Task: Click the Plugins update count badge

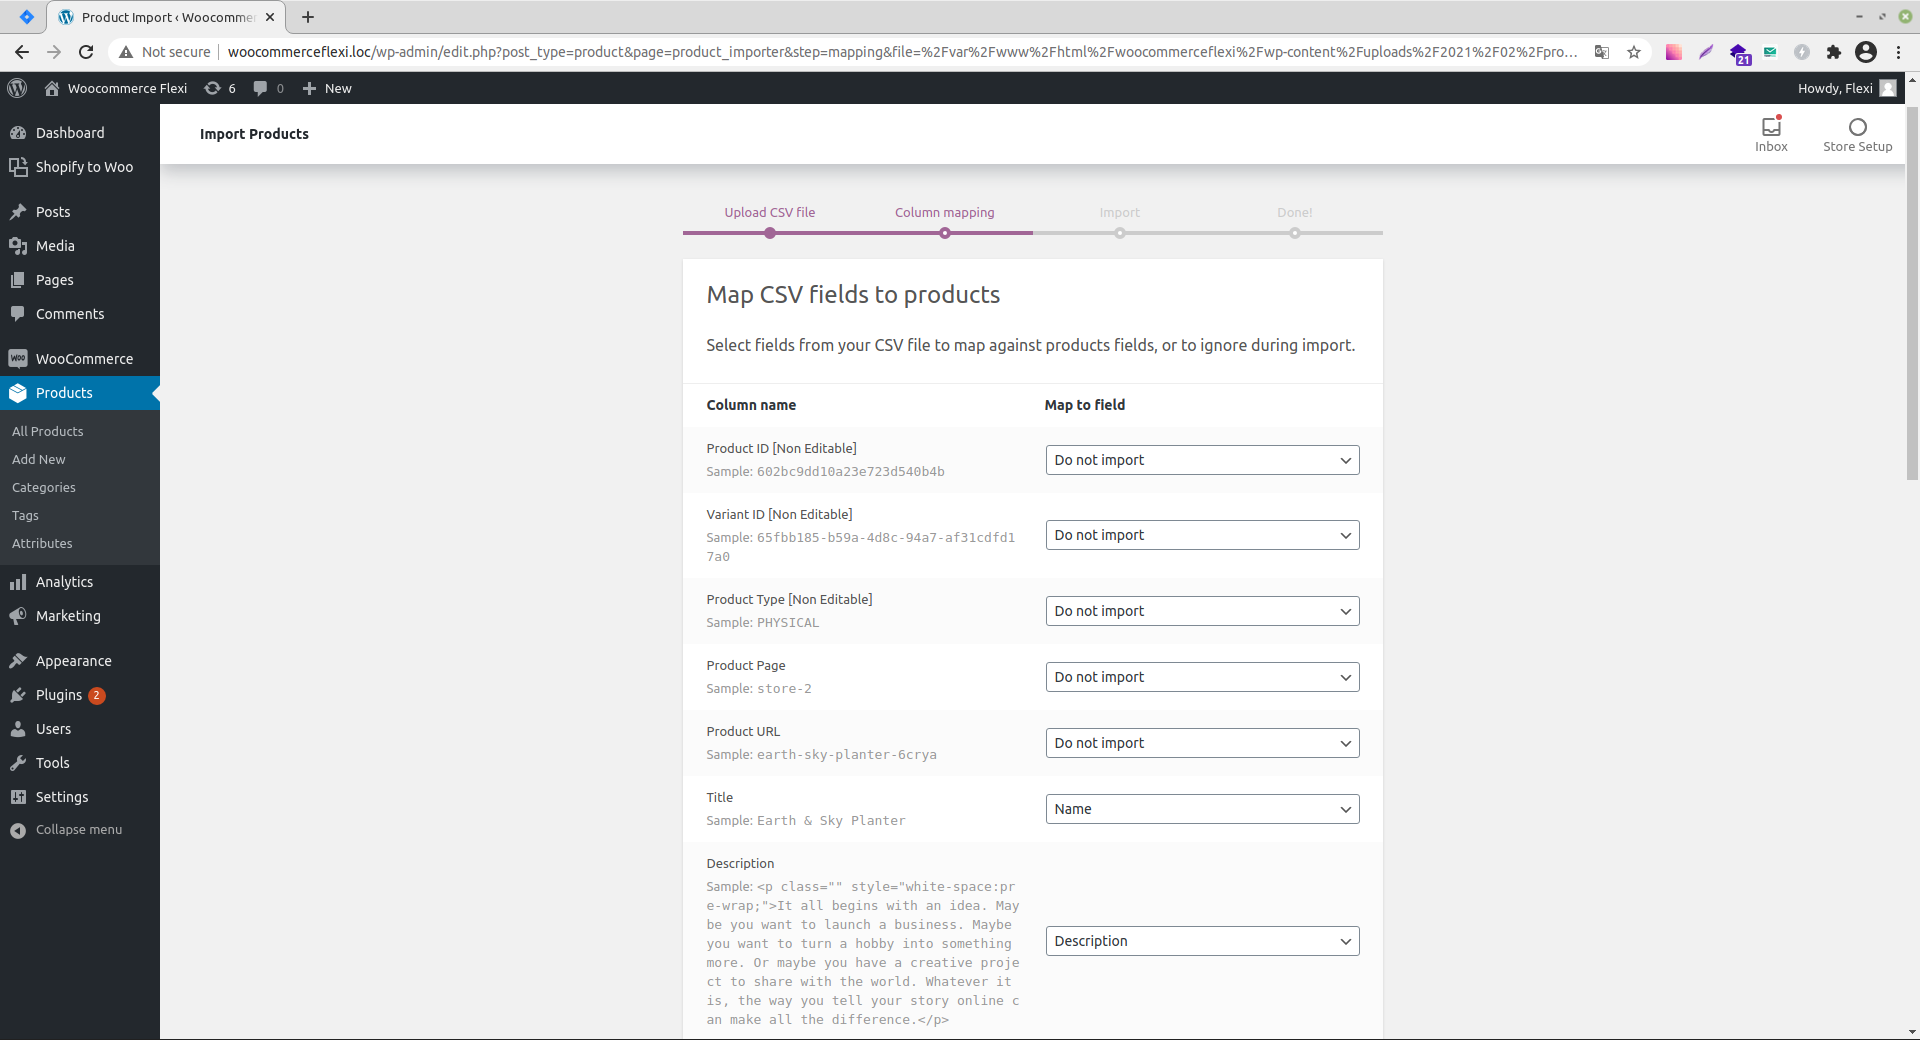Action: pos(96,695)
